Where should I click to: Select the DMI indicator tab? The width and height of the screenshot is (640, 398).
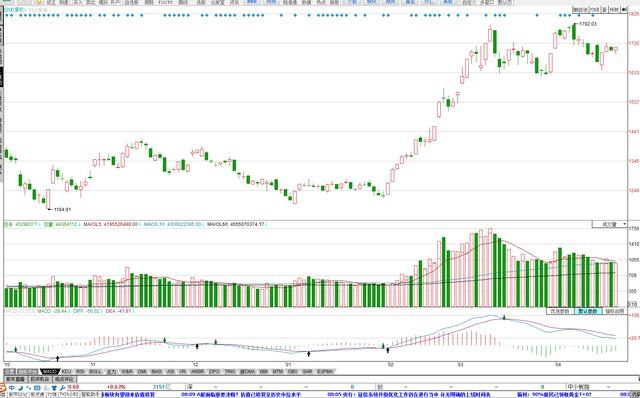(x=142, y=371)
